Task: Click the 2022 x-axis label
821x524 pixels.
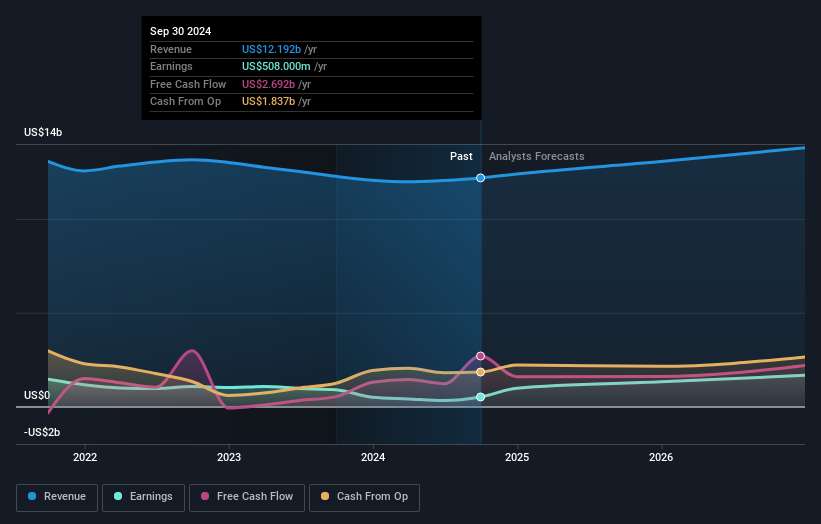Action: tap(85, 457)
